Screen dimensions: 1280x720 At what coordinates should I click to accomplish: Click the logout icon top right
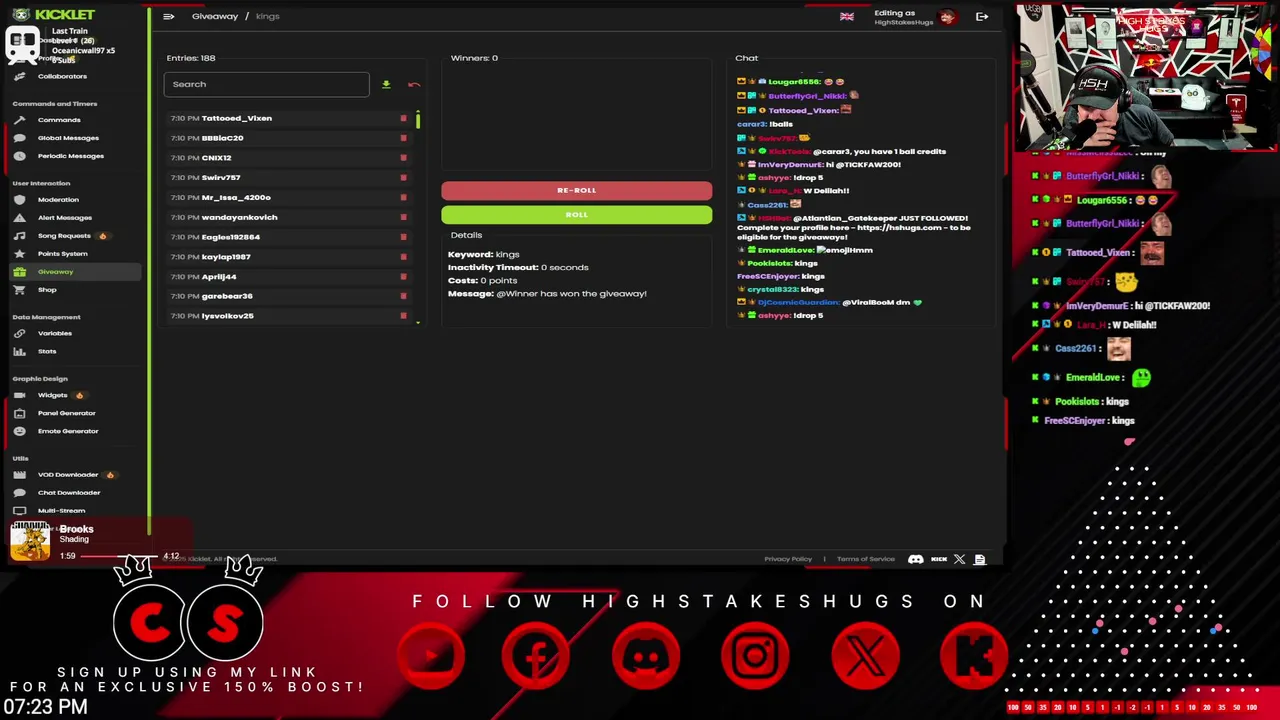click(x=982, y=17)
